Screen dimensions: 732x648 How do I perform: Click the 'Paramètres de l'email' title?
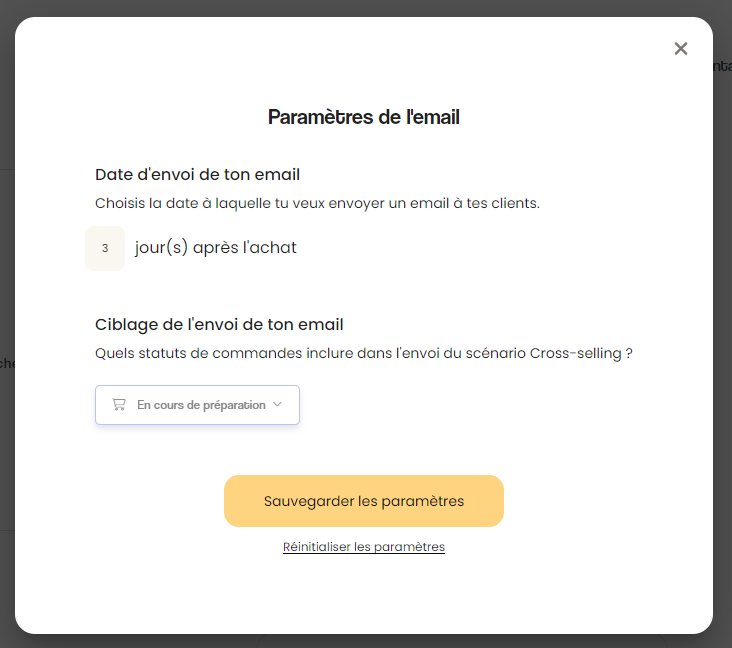(364, 117)
